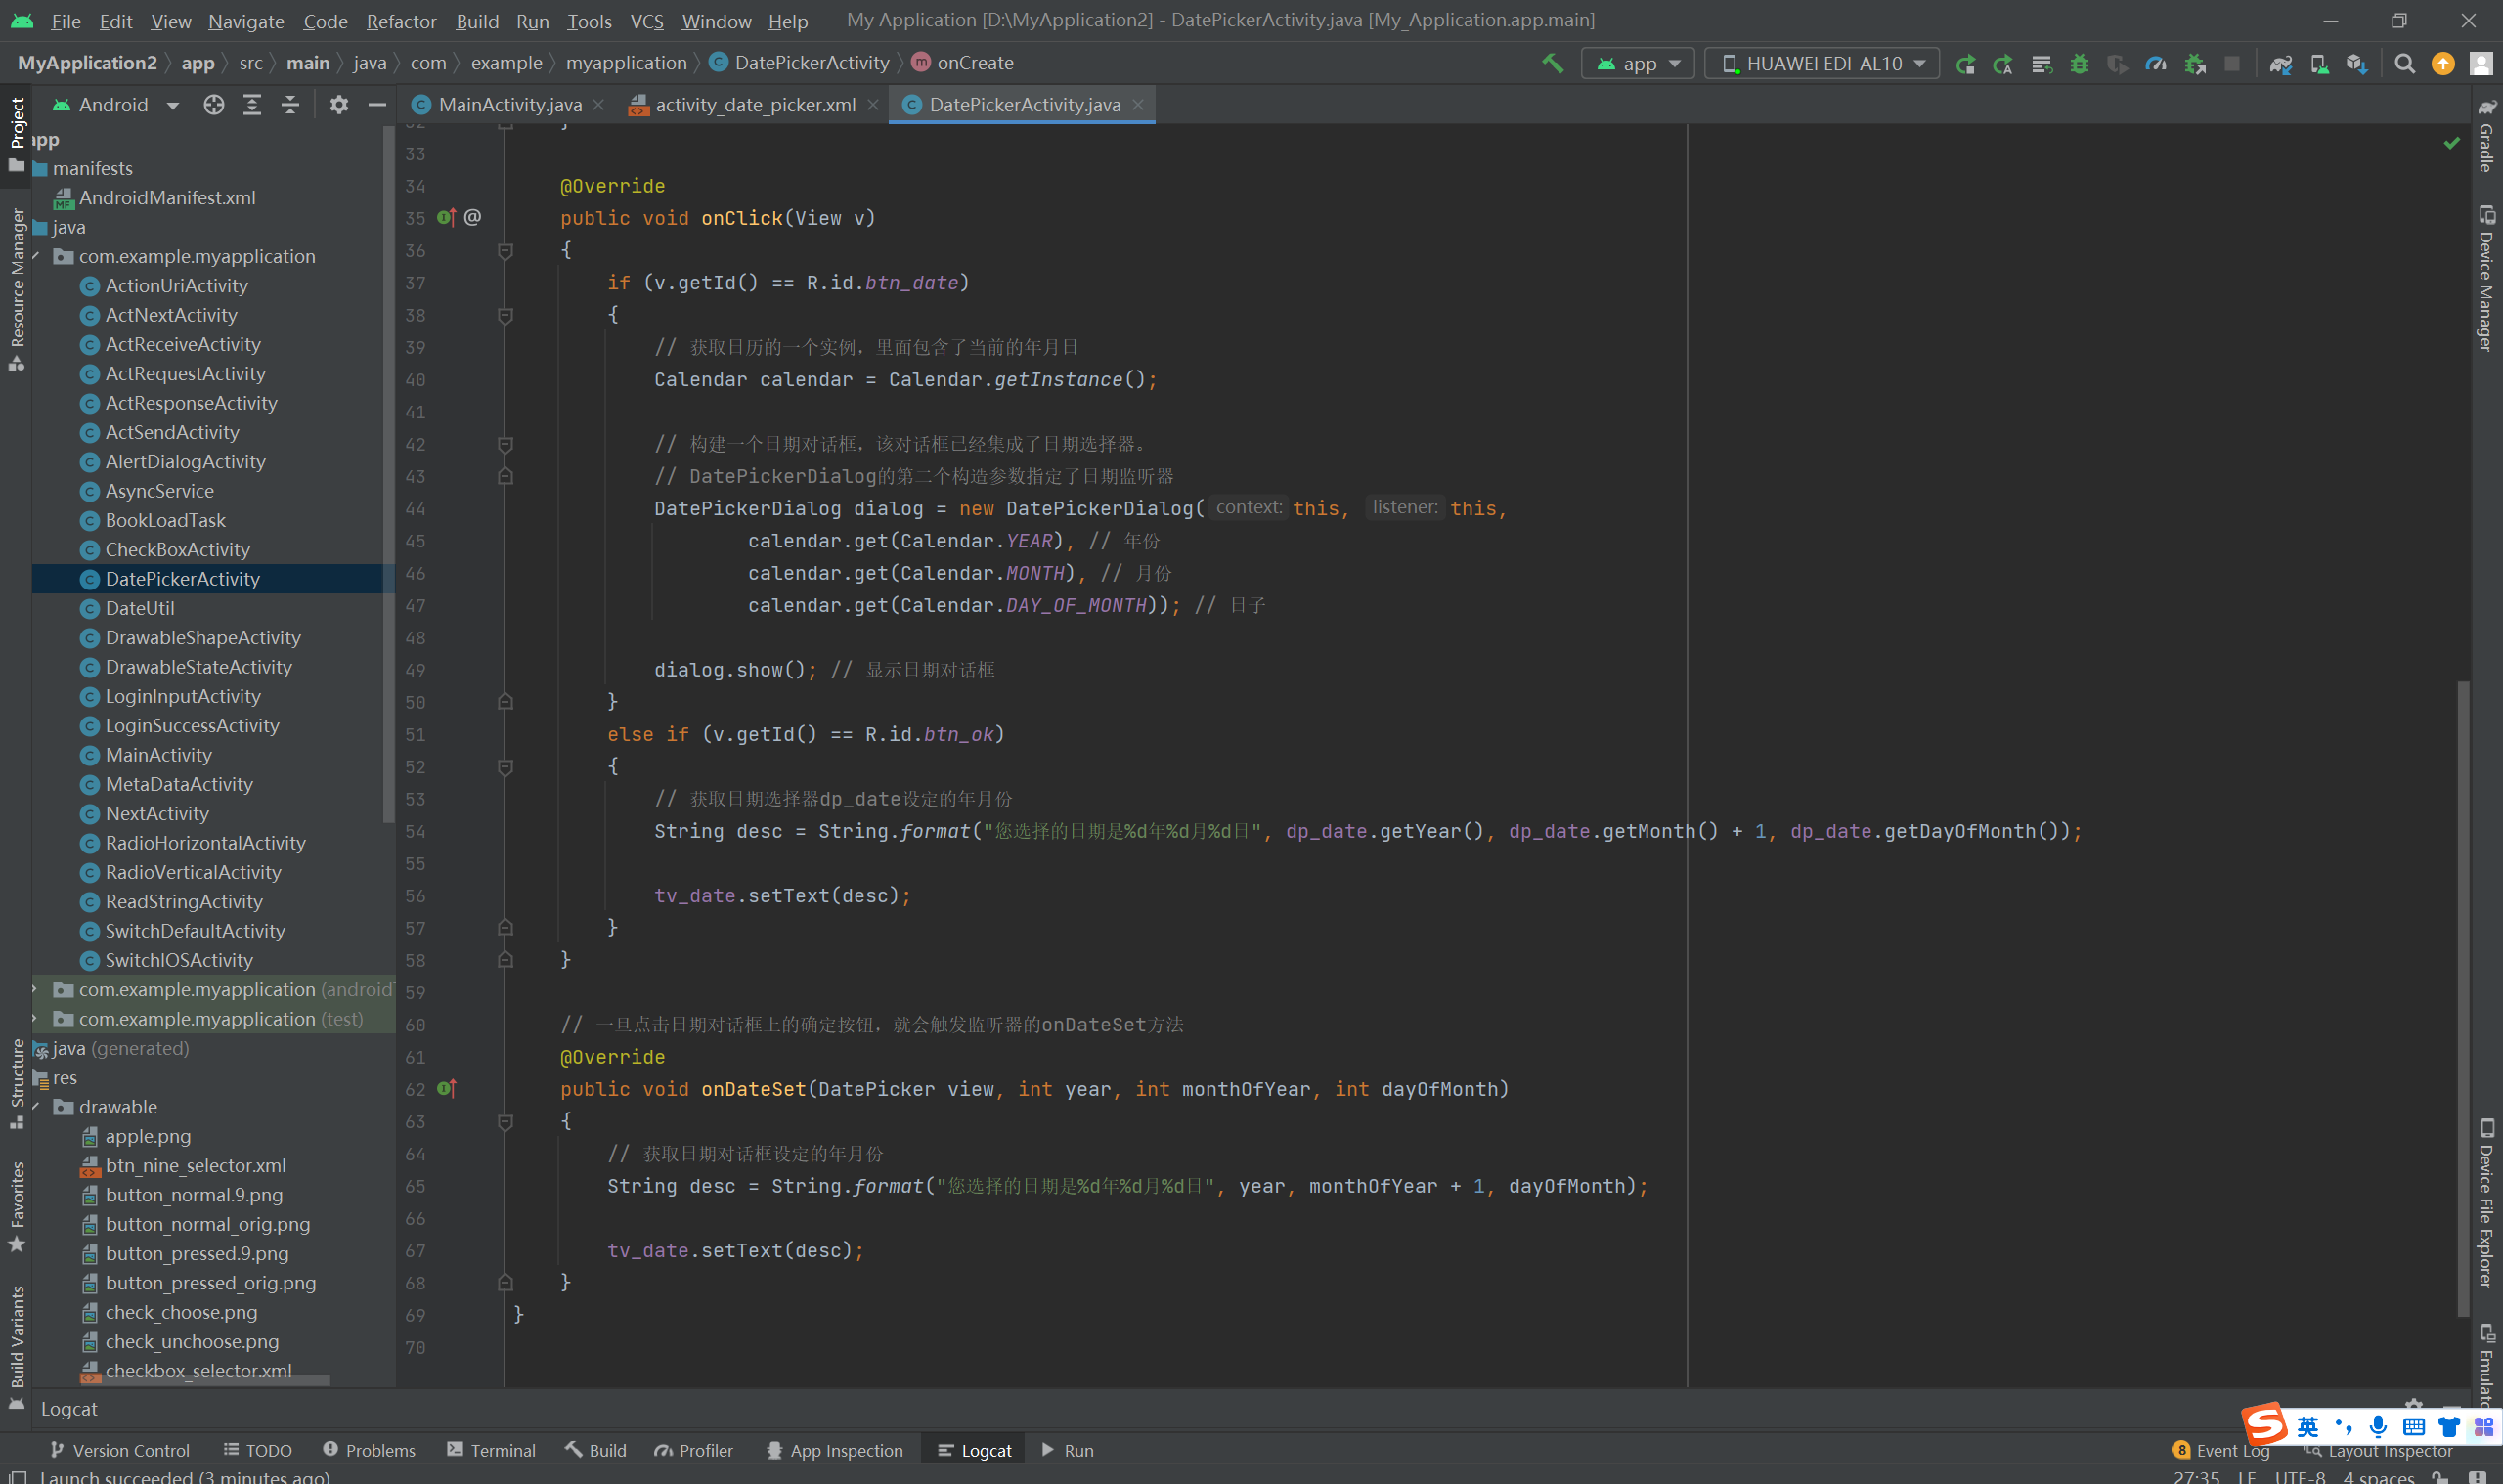Viewport: 2503px width, 1484px height.
Task: Open the HUAWEI EDI-AL10 device dropdown
Action: pyautogui.click(x=1822, y=64)
